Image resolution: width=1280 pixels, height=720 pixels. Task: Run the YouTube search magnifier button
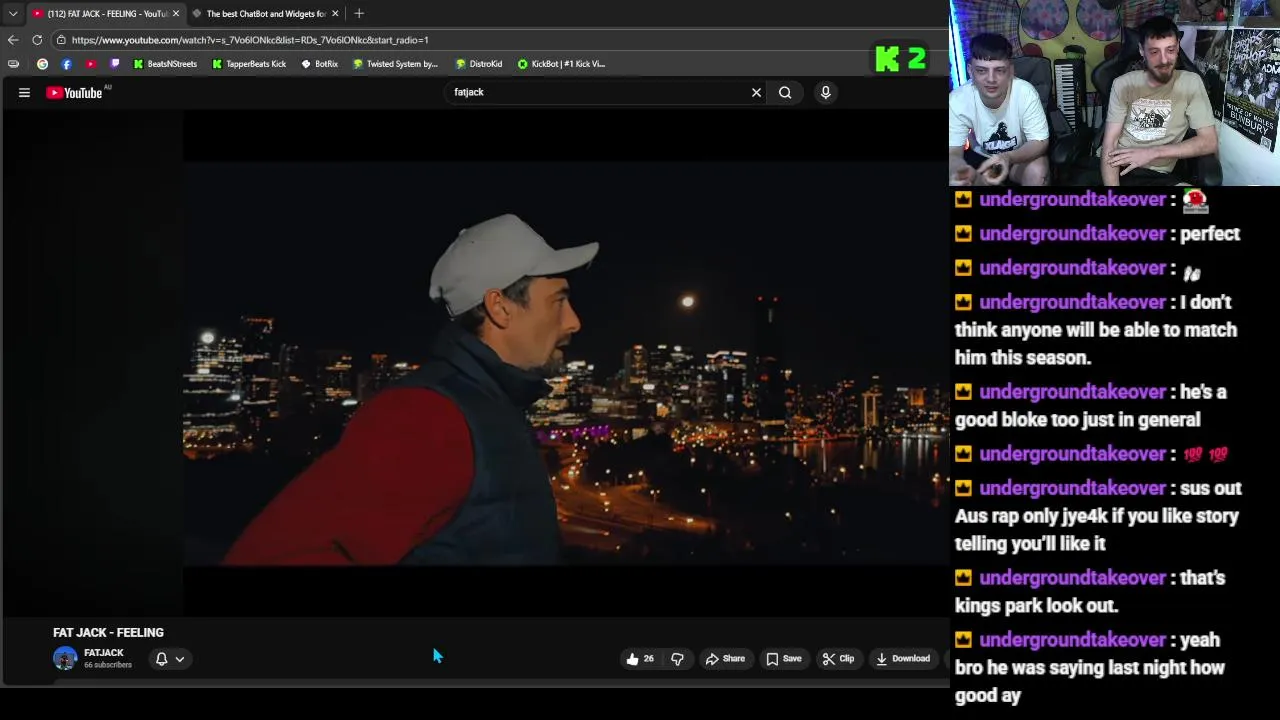[x=785, y=93]
